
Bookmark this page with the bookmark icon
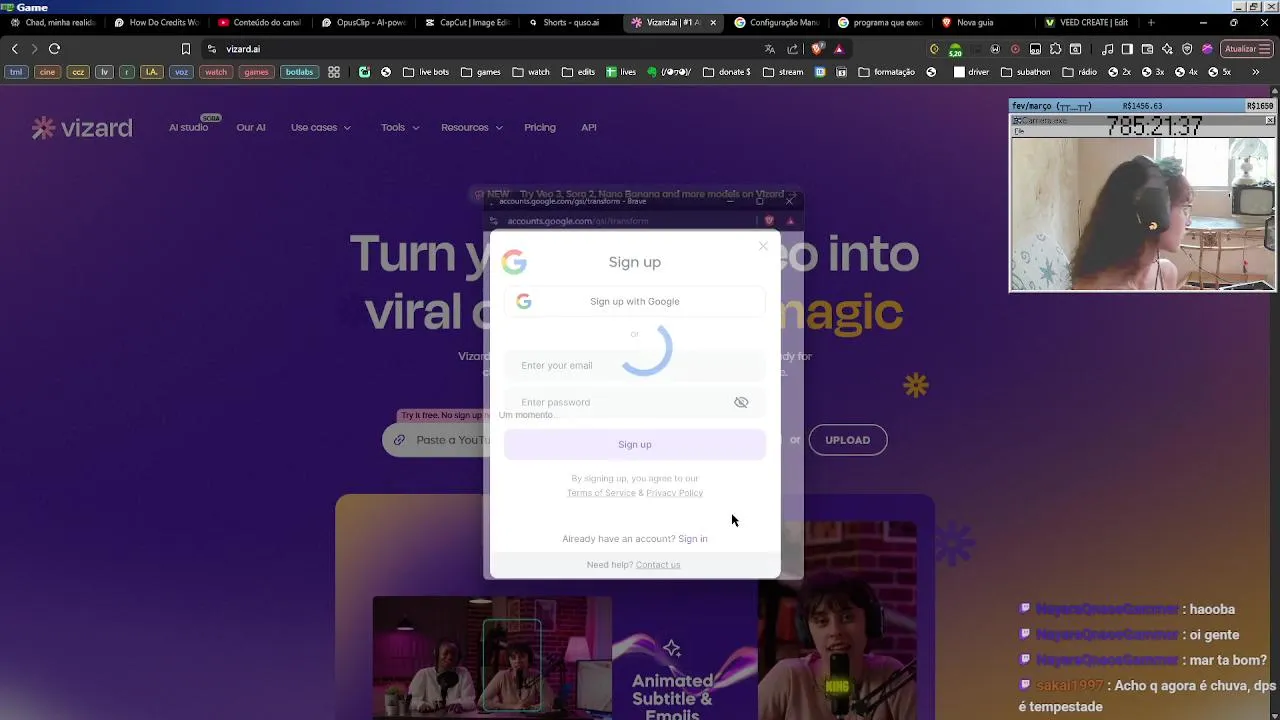(186, 49)
